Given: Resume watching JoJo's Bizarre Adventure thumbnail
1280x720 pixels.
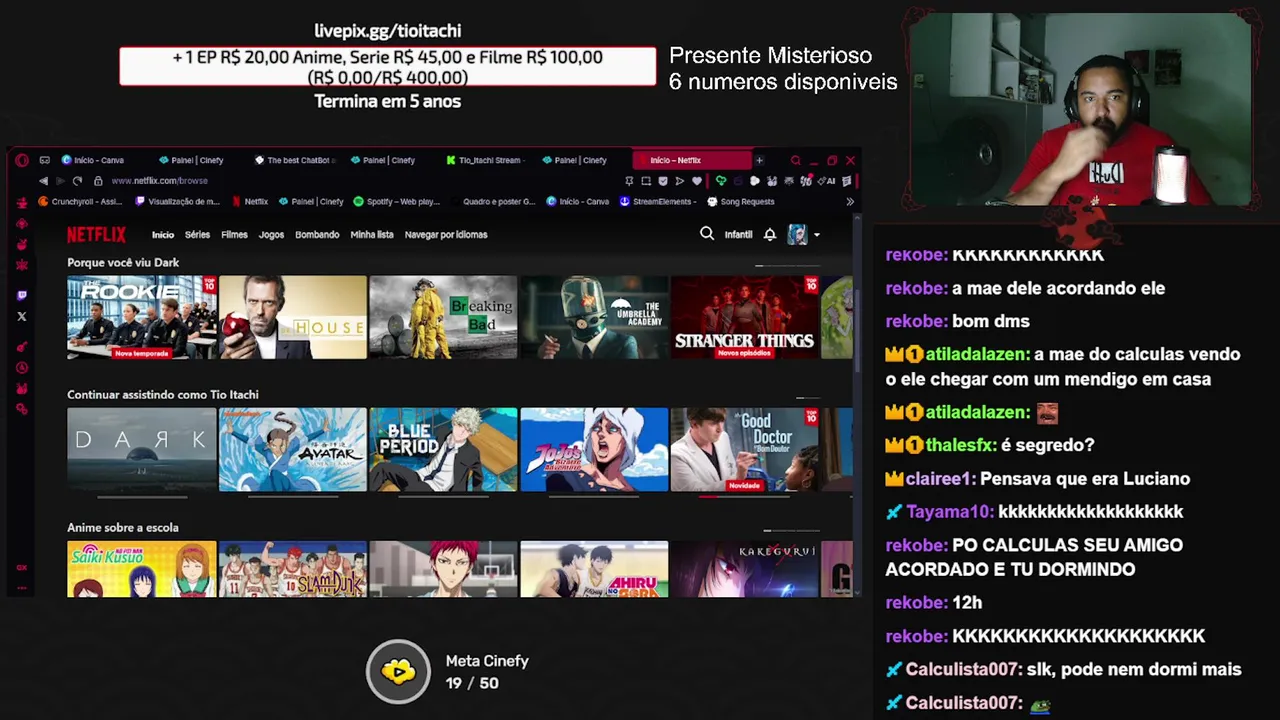Looking at the screenshot, I should pyautogui.click(x=594, y=449).
